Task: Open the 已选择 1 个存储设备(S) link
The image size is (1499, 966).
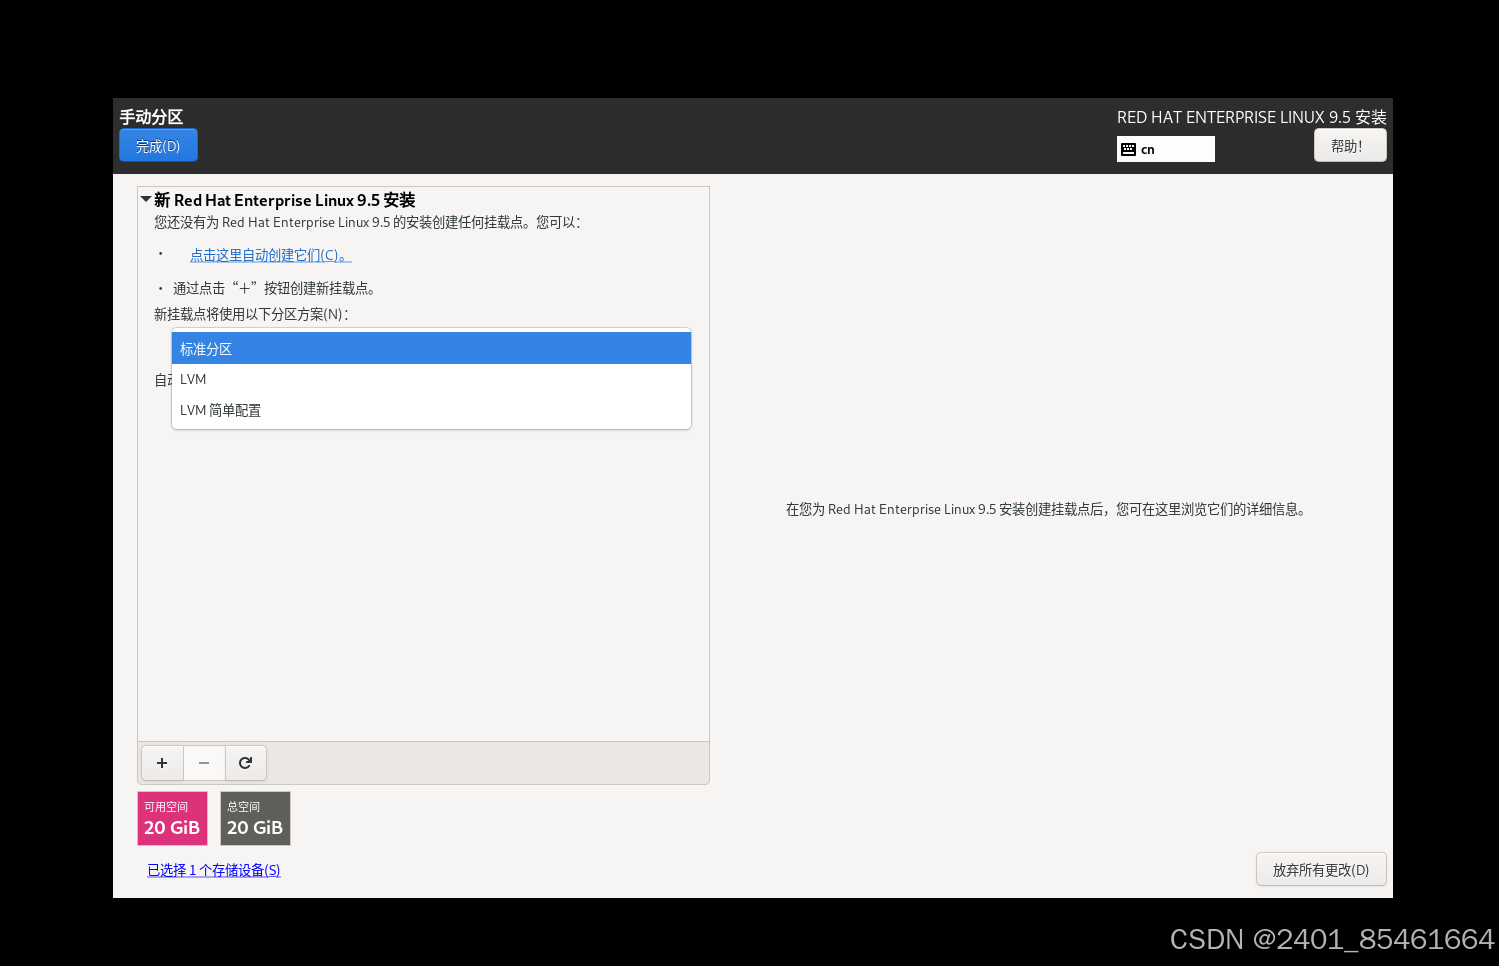Action: pos(214,871)
